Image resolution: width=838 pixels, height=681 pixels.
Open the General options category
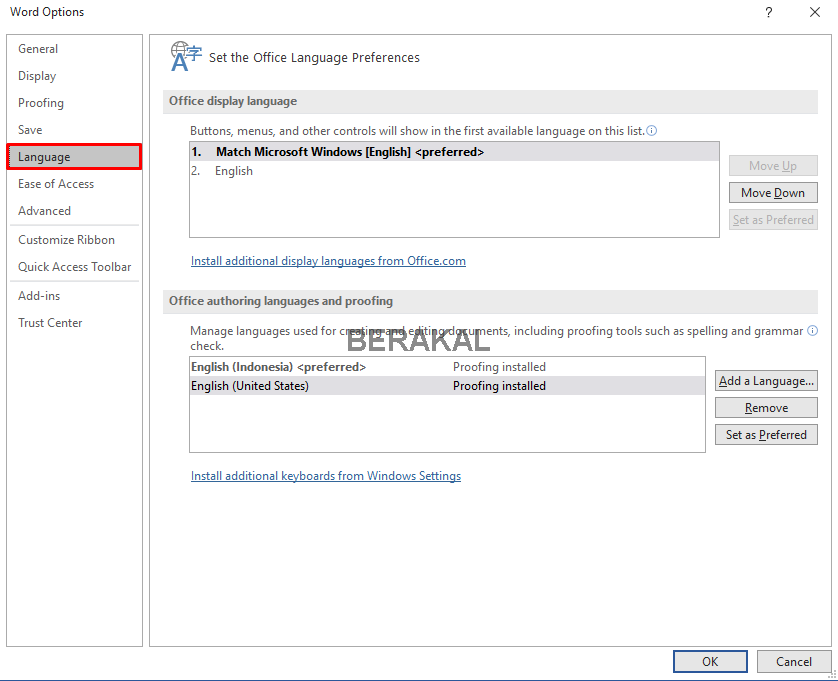[x=74, y=49]
